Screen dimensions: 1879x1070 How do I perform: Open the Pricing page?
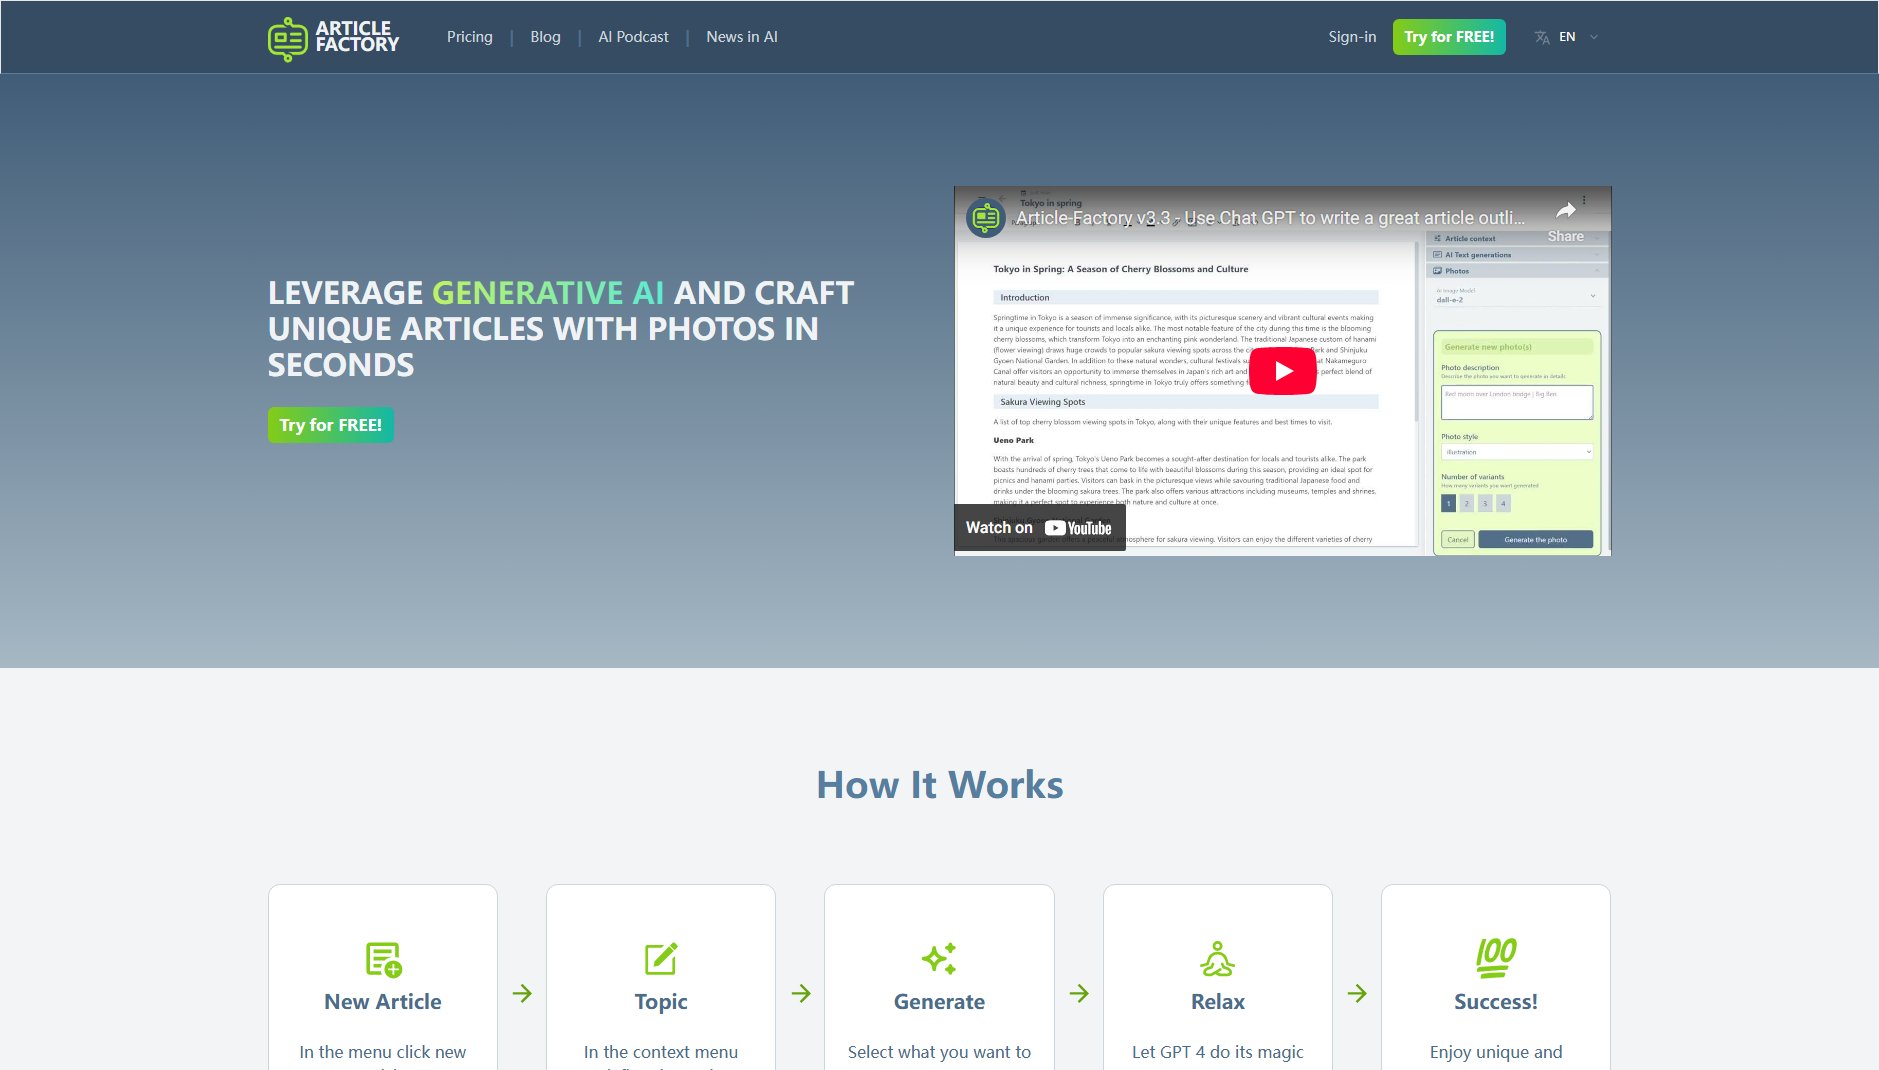(469, 36)
